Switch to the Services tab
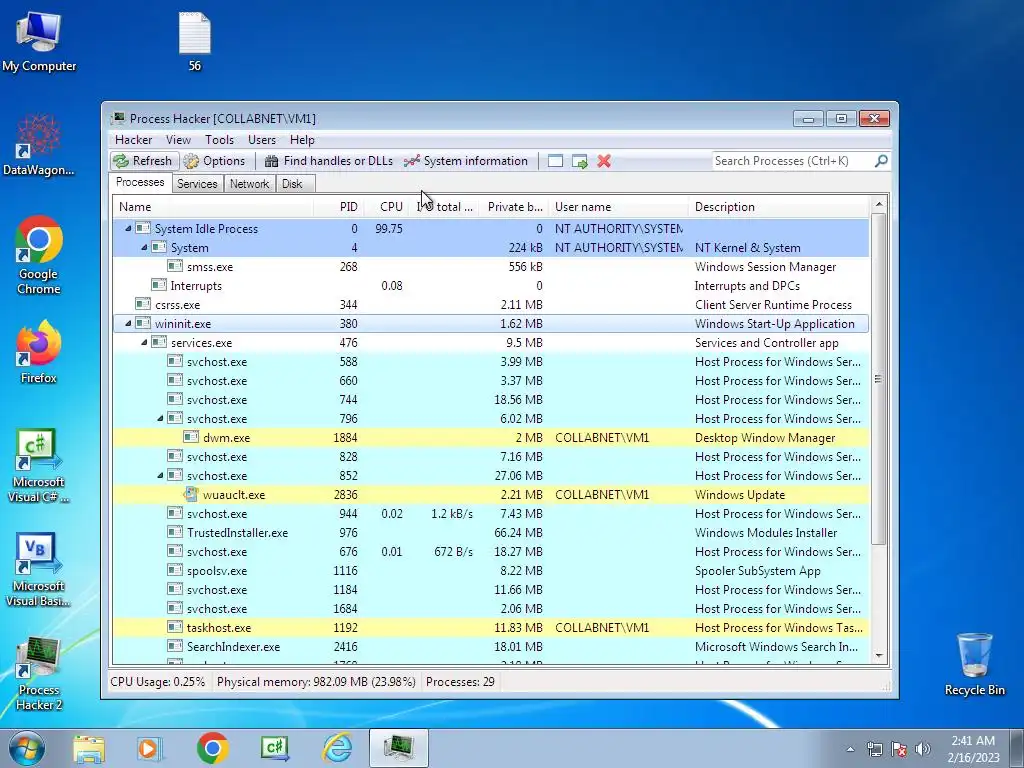The height and width of the screenshot is (768, 1024). pyautogui.click(x=197, y=184)
